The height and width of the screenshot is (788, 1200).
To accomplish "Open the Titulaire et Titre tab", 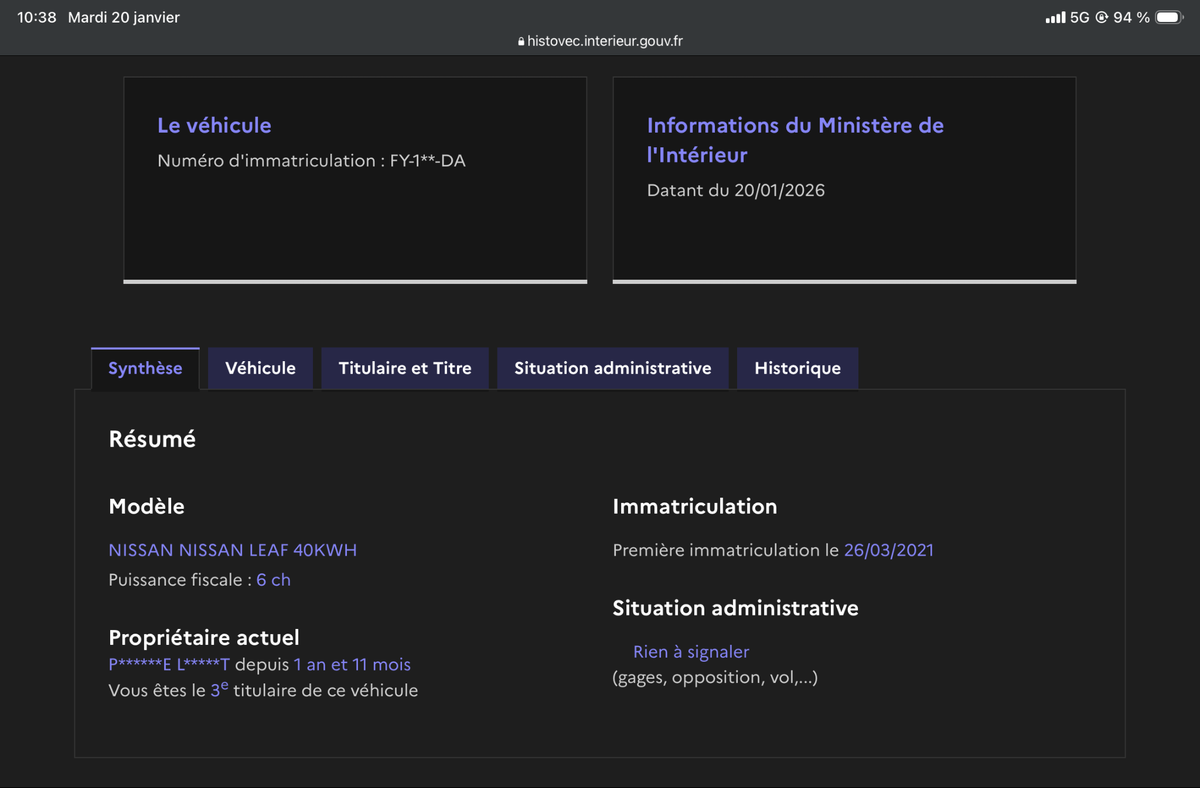I will 404,368.
